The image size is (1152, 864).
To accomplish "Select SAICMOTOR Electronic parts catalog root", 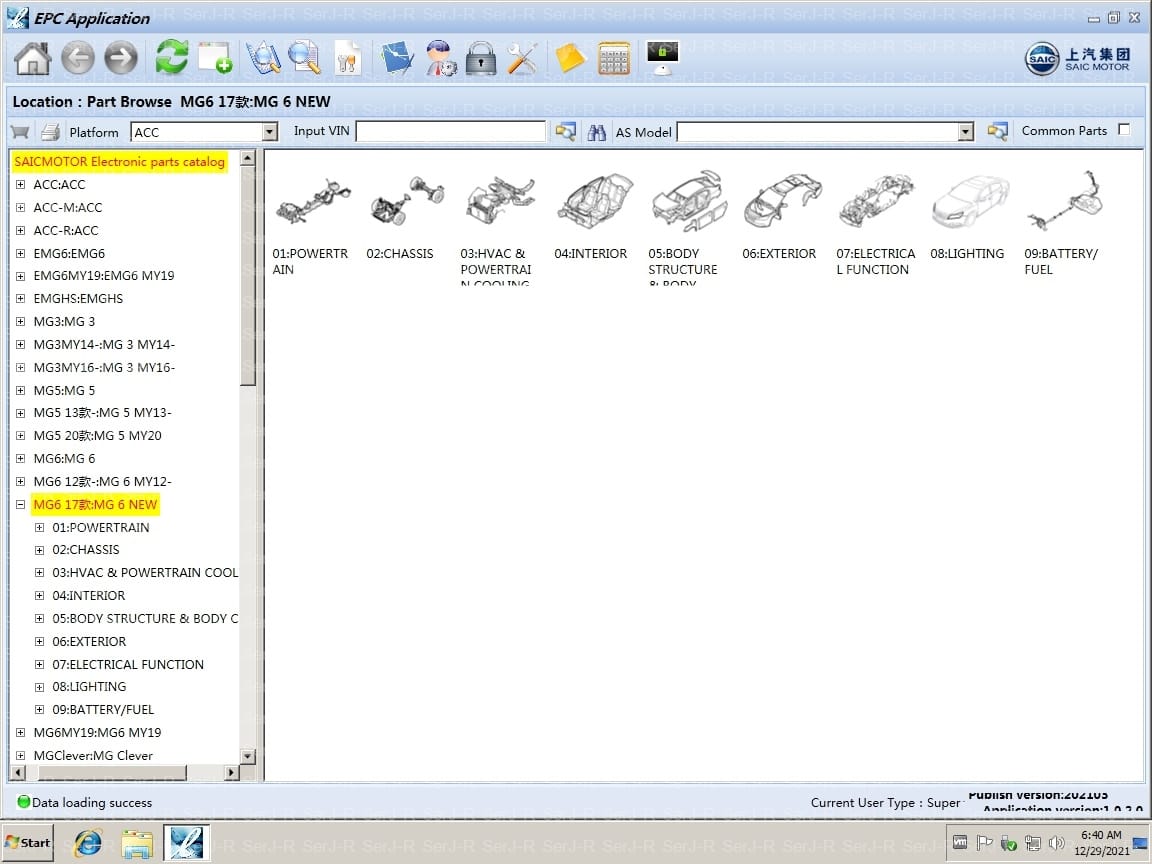I will (x=119, y=162).
